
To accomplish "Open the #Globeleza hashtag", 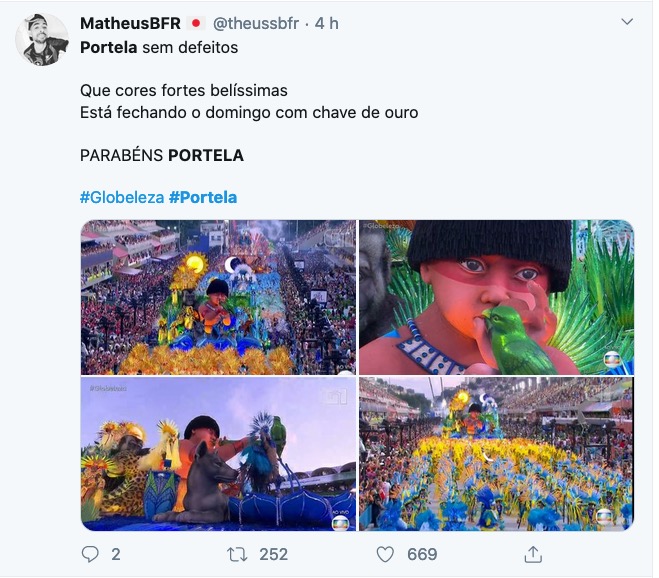I will click(x=122, y=197).
